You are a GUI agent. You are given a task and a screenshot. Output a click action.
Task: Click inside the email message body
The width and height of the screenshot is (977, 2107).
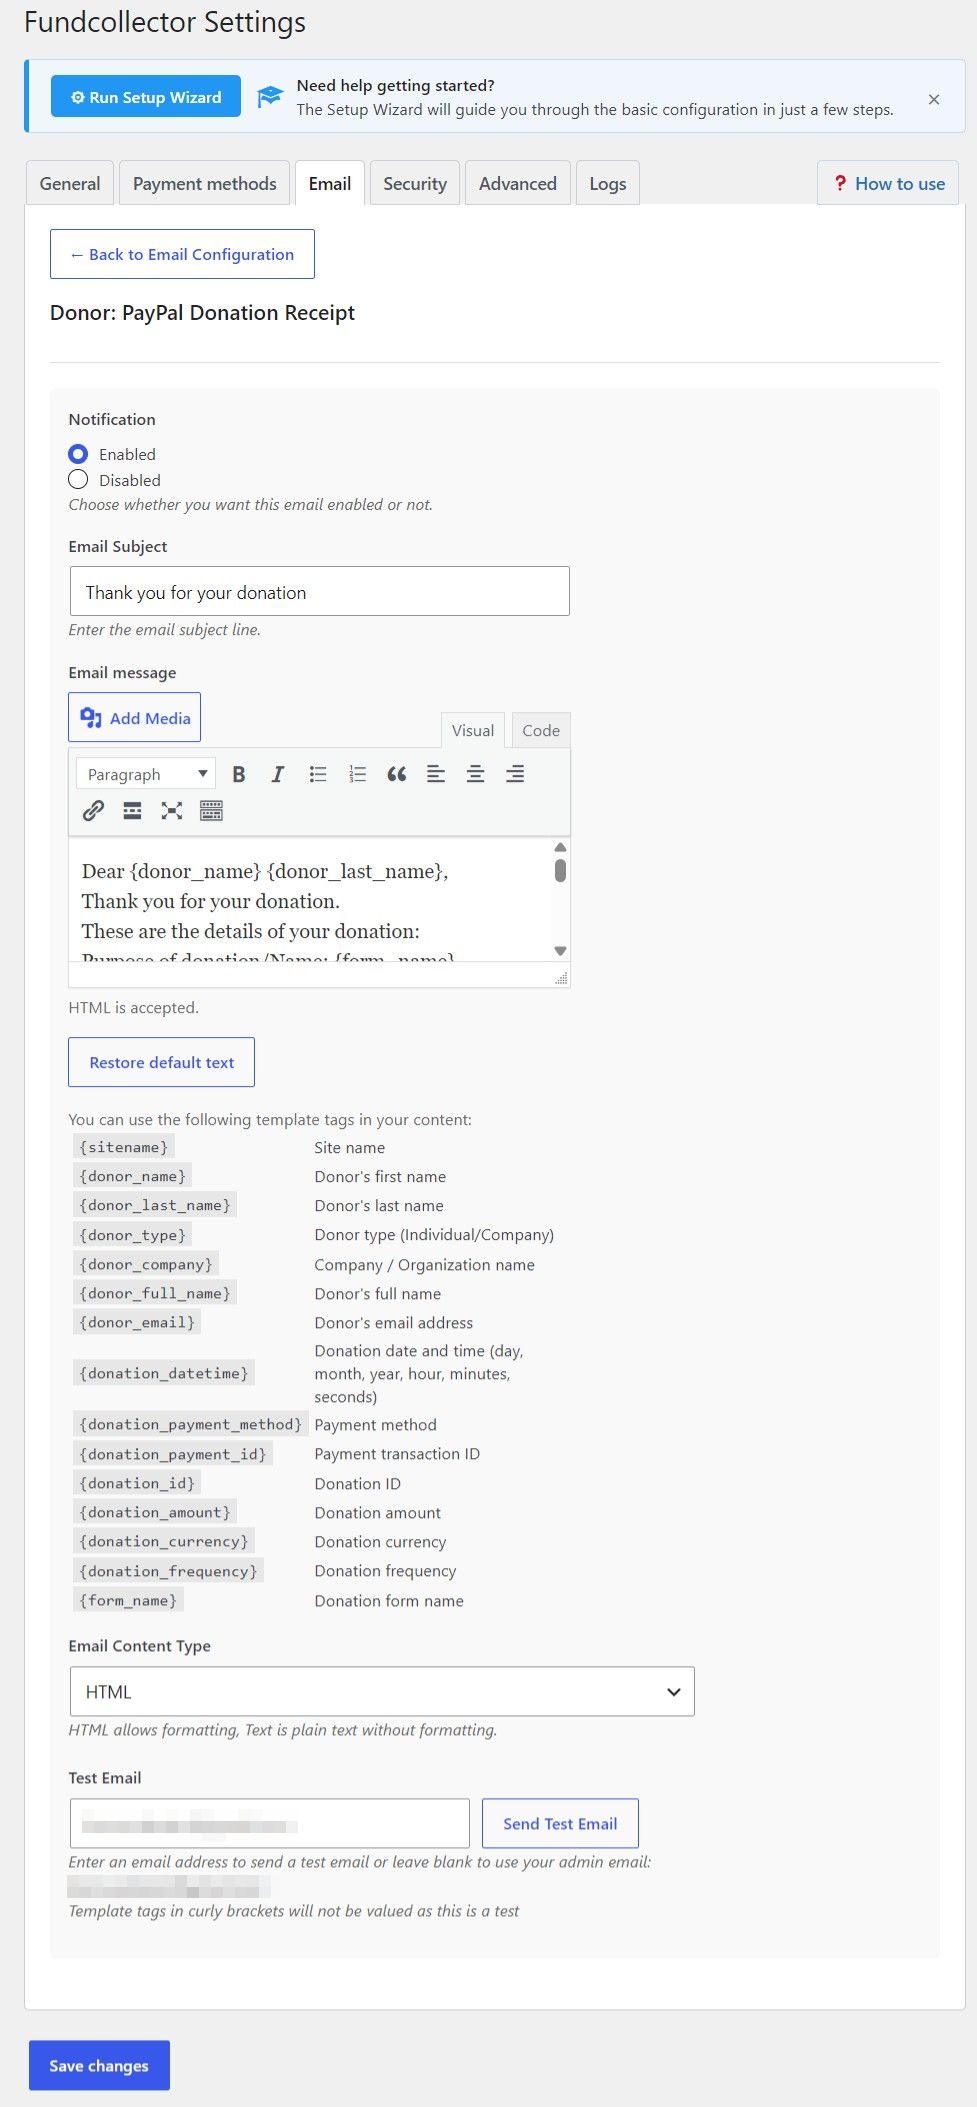point(310,900)
